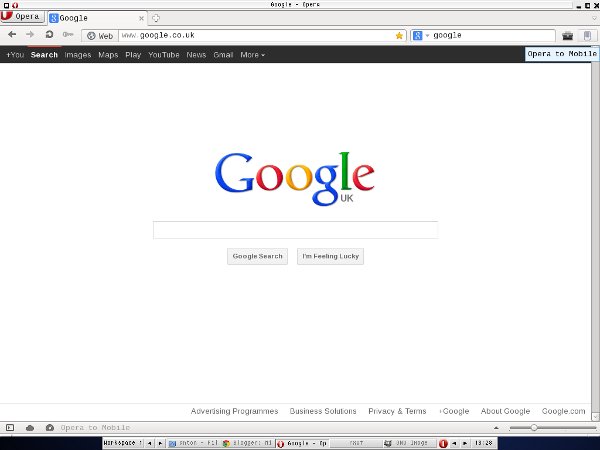This screenshot has width=600, height=450.
Task: Open the zoom menu arrow beside the slider
Action: coord(496,427)
